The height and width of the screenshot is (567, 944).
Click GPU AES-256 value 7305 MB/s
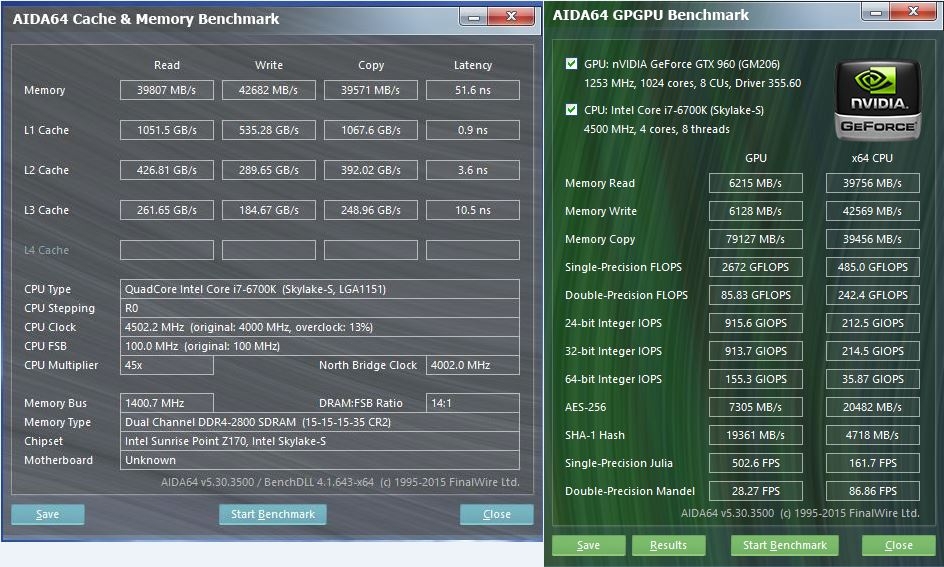tap(756, 407)
